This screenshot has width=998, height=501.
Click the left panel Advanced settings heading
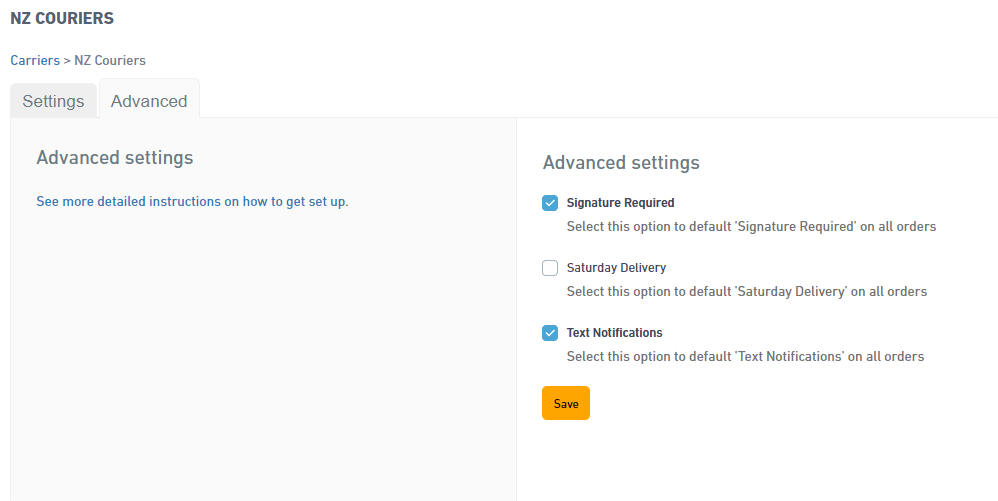coord(115,157)
